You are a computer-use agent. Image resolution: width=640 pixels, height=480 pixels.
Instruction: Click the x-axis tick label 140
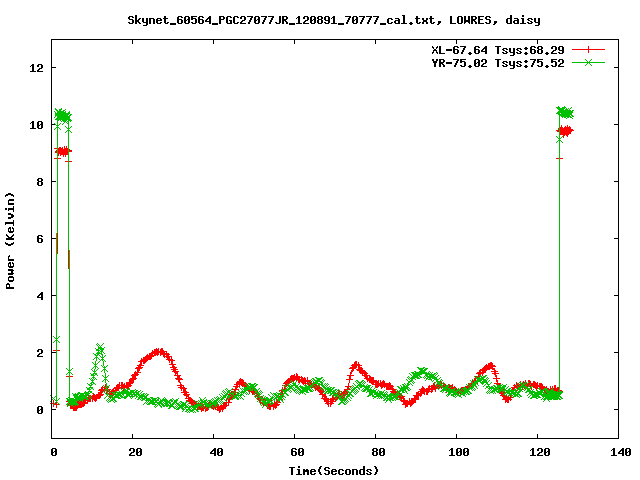(x=620, y=452)
